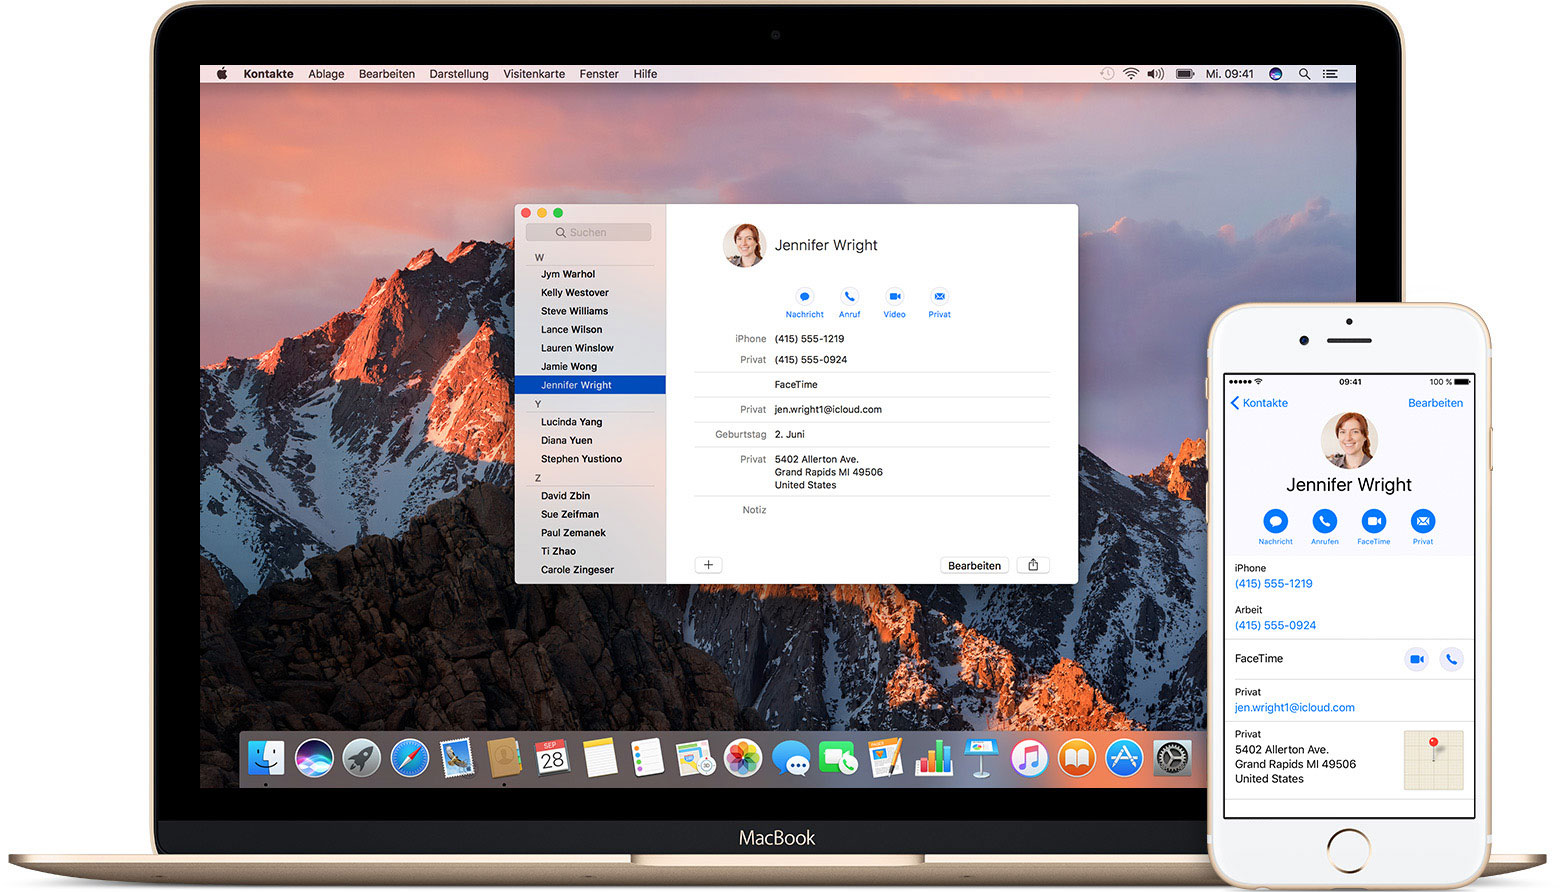1560x892 pixels.
Task: Call Jennifer using the Anruf icon
Action: tap(849, 297)
